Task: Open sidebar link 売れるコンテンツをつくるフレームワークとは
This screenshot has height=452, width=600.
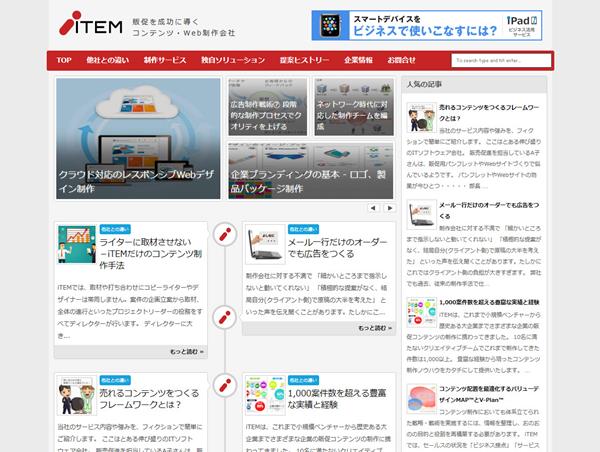Action: coord(489,113)
